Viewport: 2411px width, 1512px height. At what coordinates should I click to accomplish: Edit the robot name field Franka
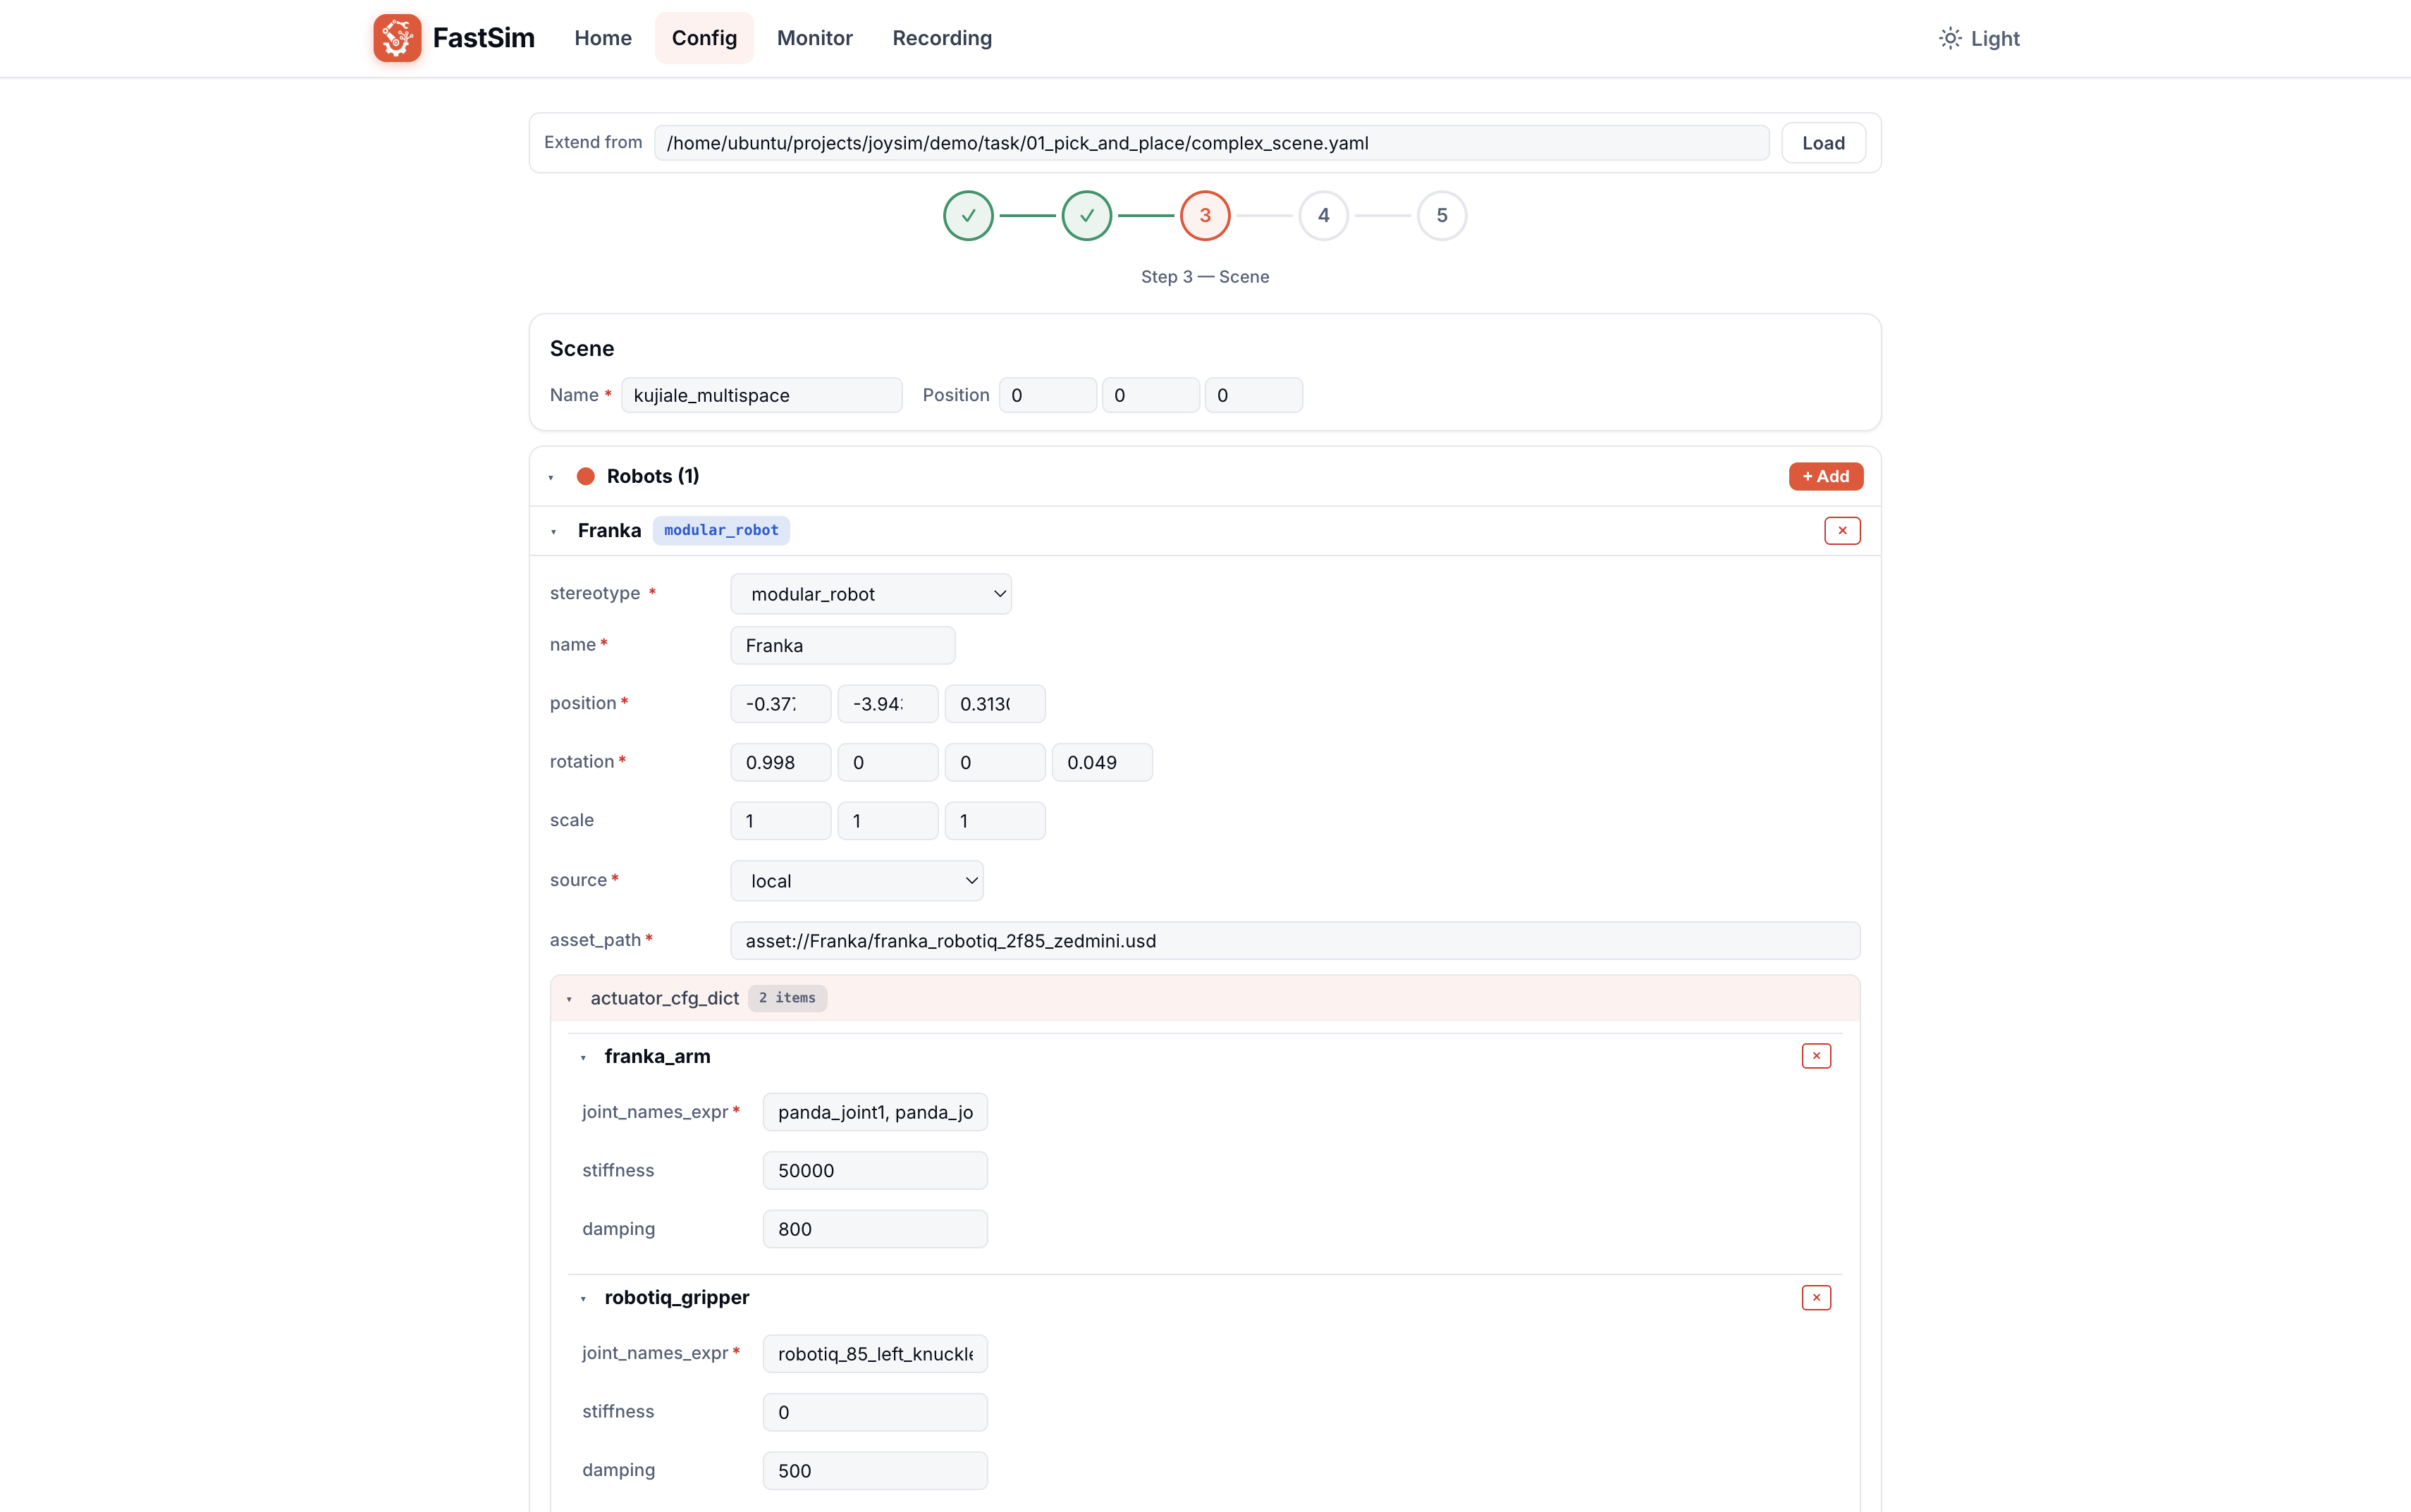(x=843, y=645)
